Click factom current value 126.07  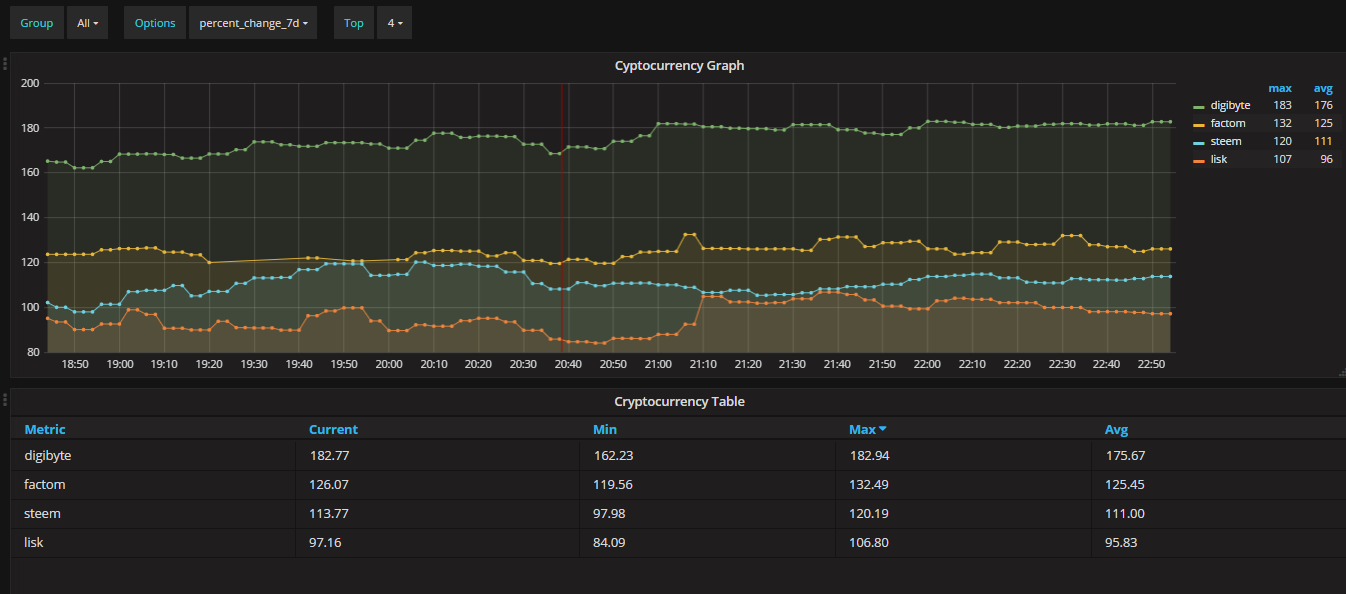329,484
